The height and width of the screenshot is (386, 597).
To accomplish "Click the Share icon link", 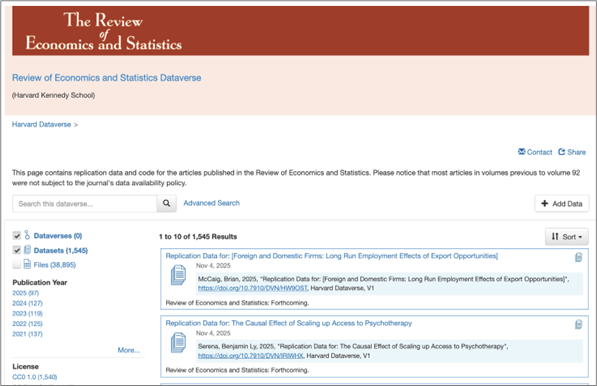I will [572, 152].
